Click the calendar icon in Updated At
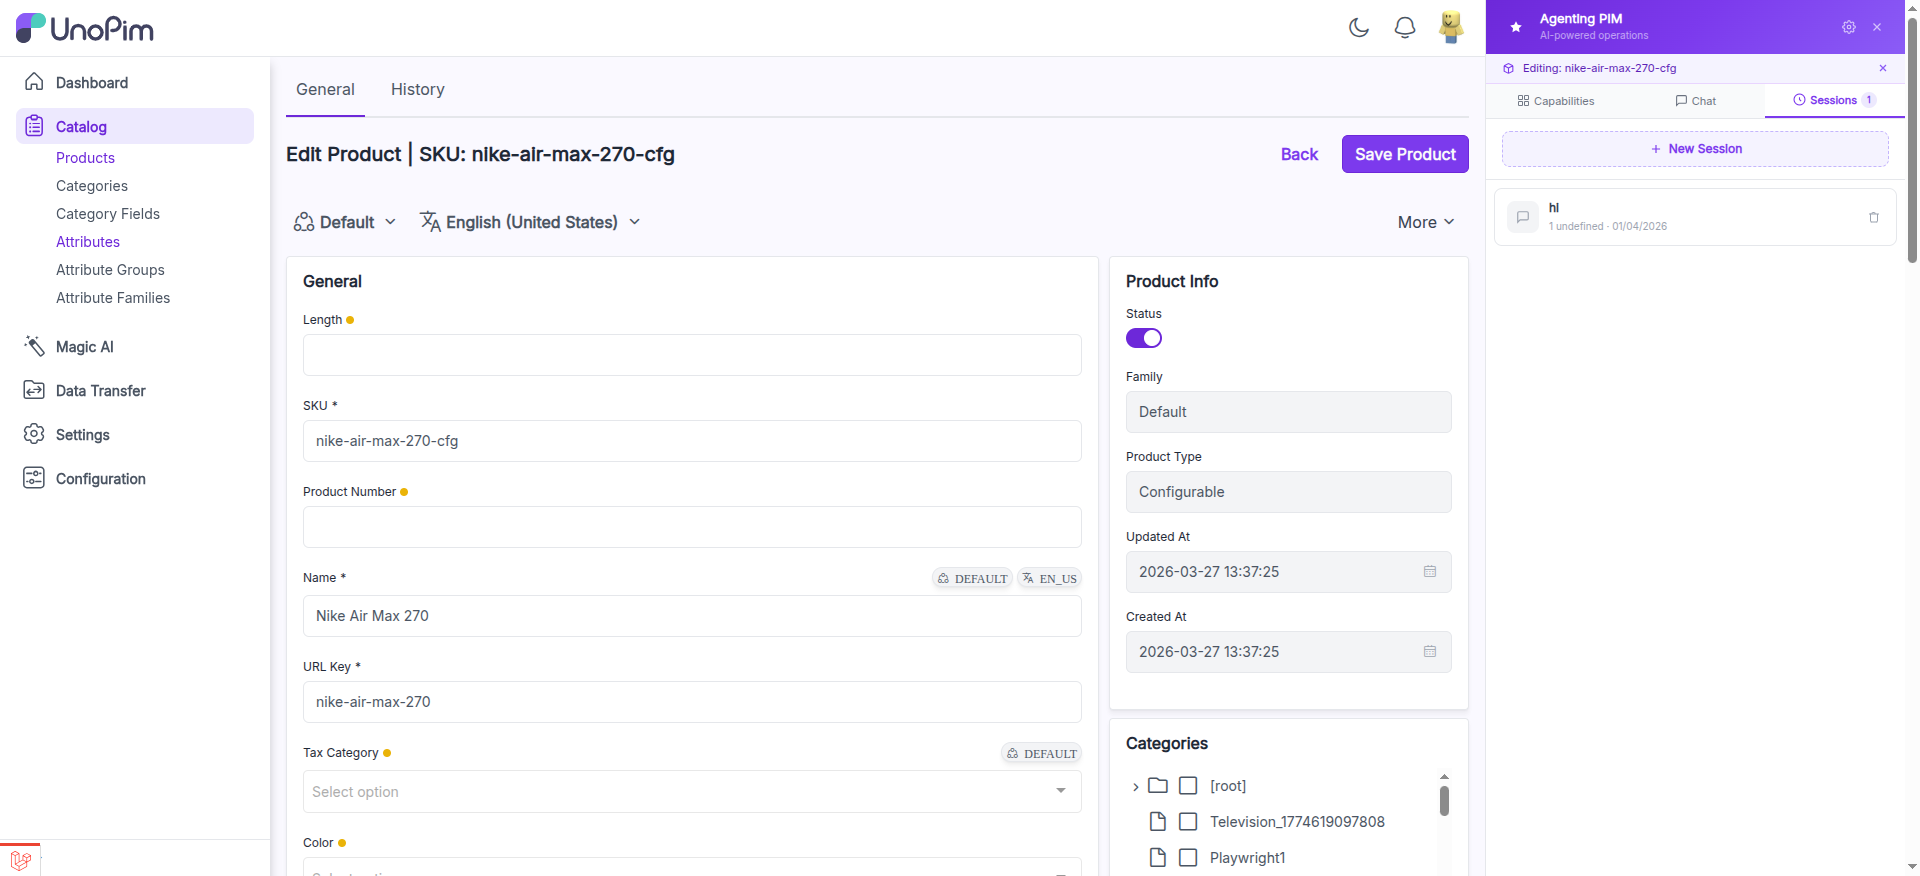 click(1430, 572)
